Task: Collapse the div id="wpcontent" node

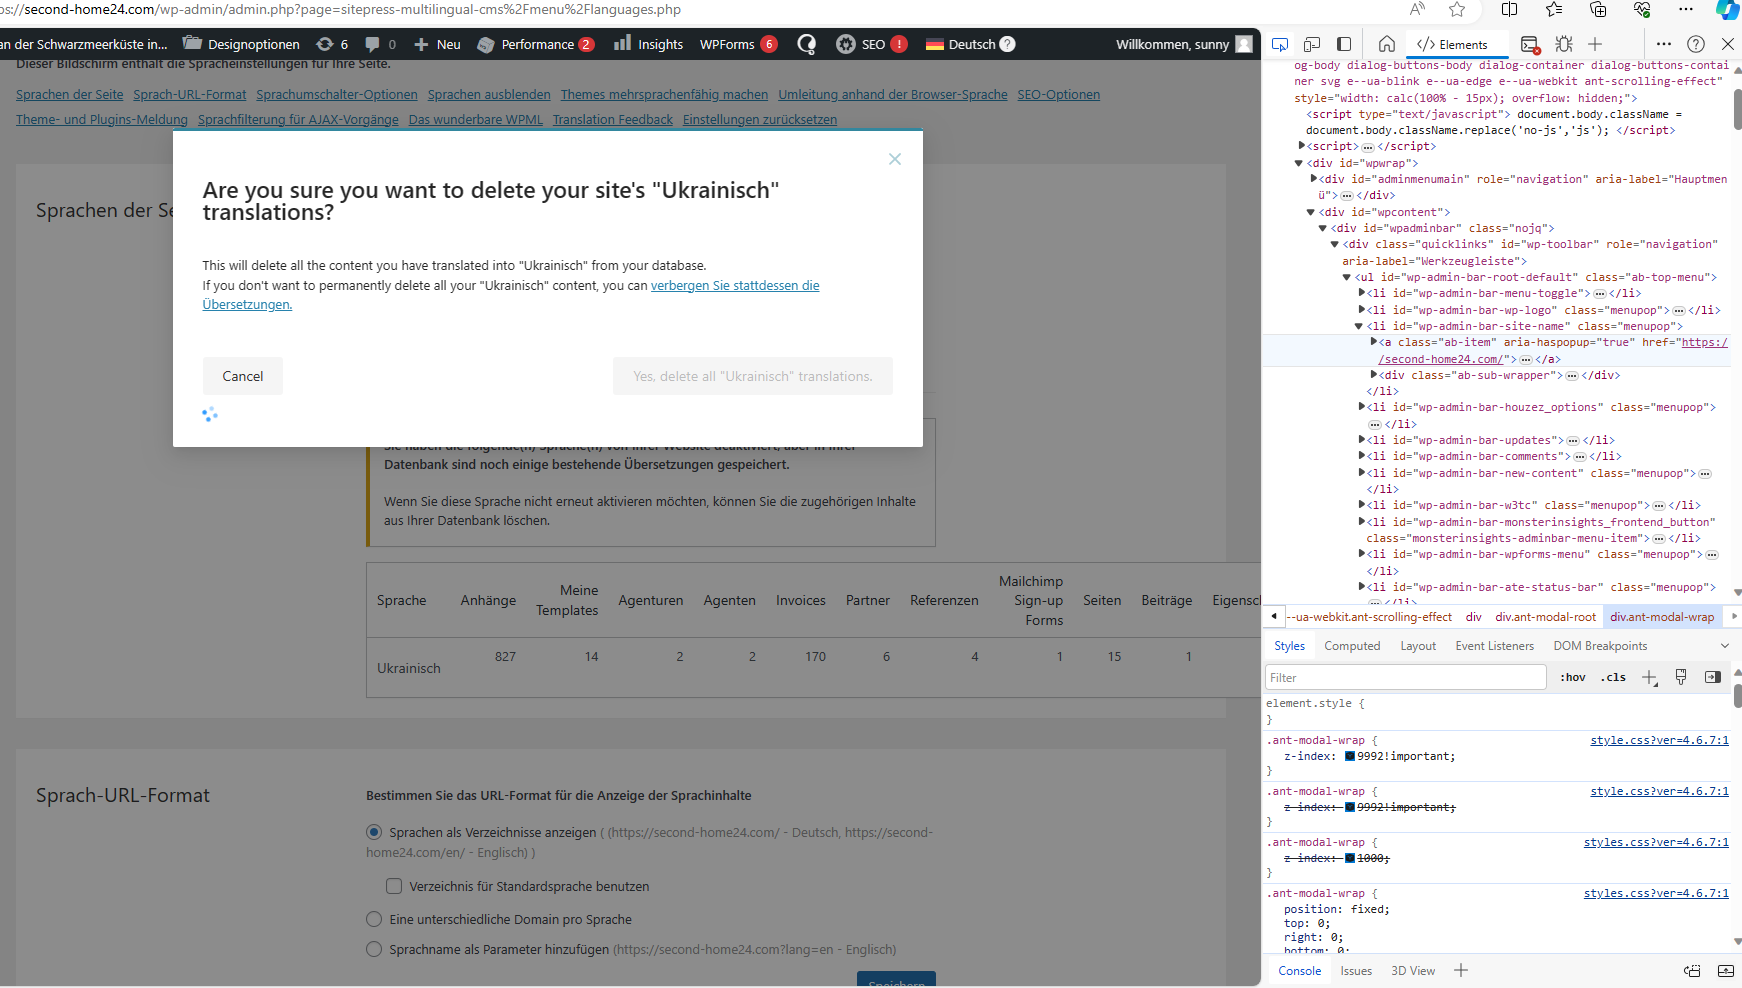Action: (1311, 212)
